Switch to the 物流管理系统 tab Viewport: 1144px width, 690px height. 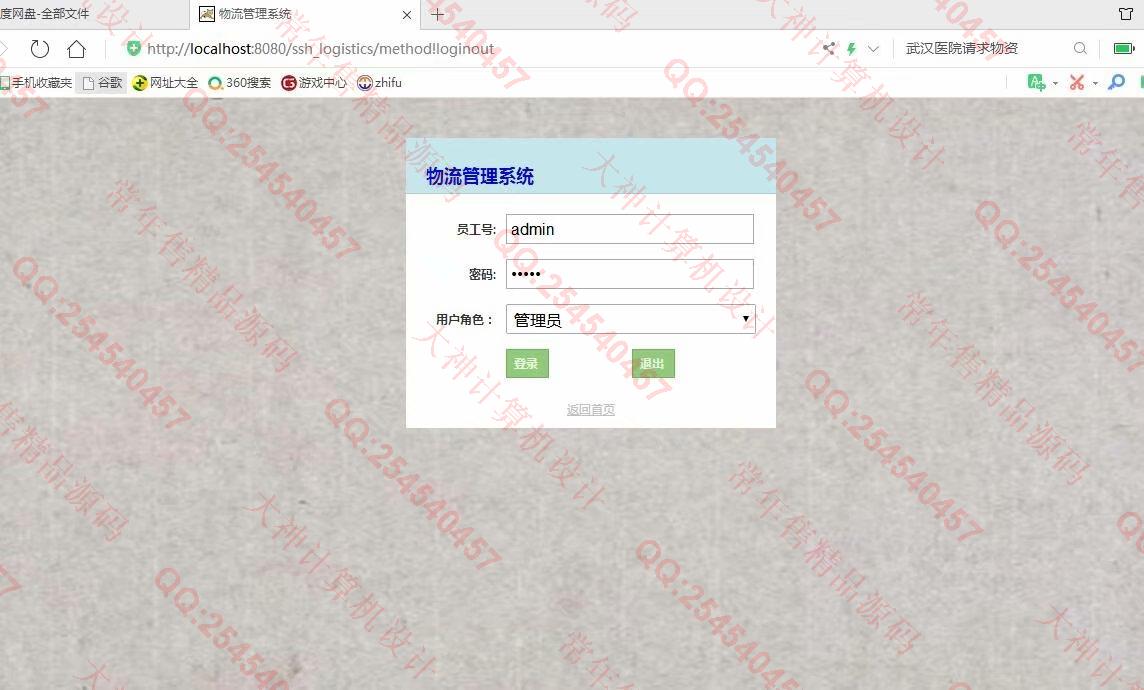[x=255, y=14]
